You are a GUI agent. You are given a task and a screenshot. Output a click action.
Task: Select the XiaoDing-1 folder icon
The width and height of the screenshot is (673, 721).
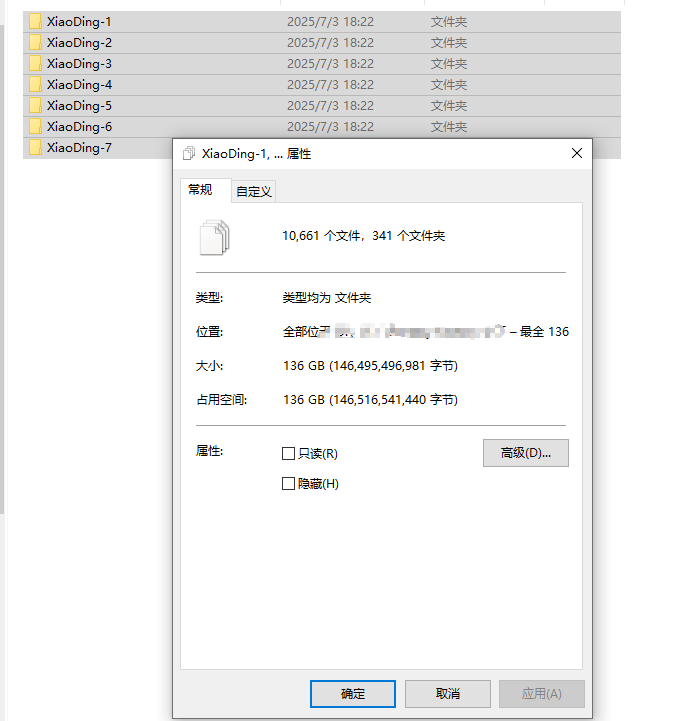click(35, 22)
